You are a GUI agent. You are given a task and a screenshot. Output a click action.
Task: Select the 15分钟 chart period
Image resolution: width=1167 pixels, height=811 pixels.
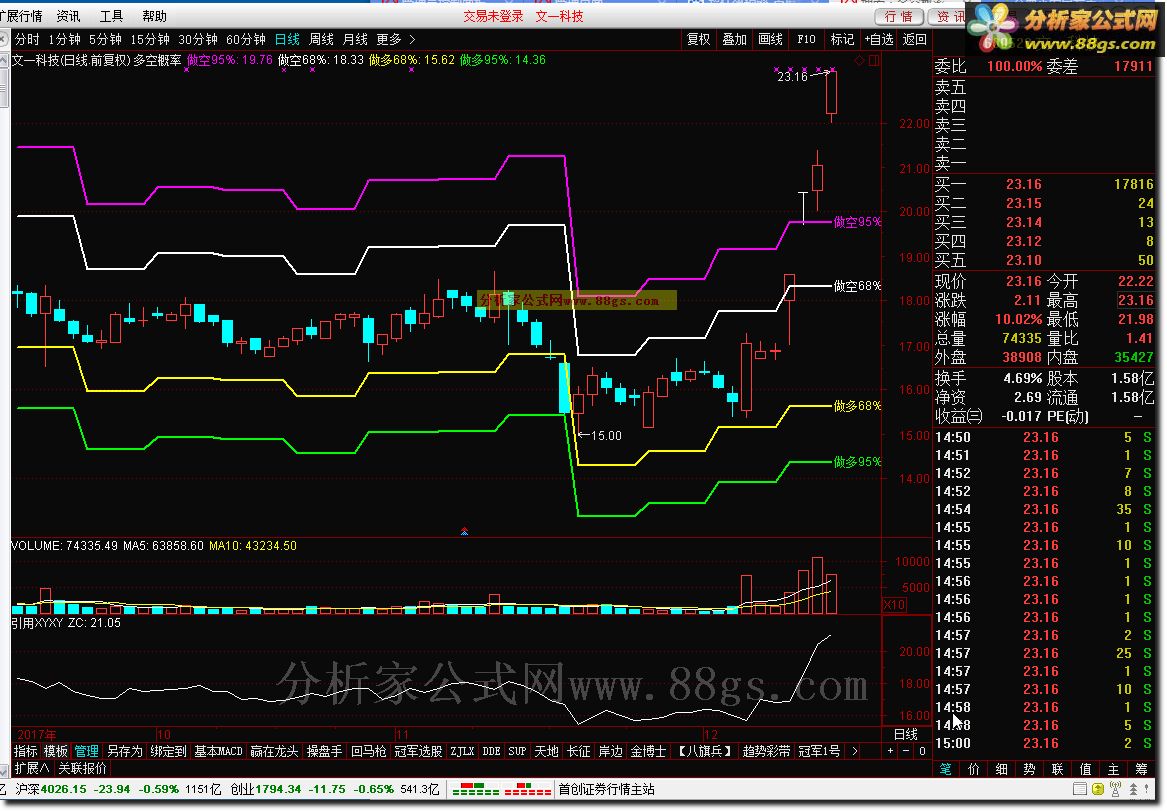tap(150, 39)
